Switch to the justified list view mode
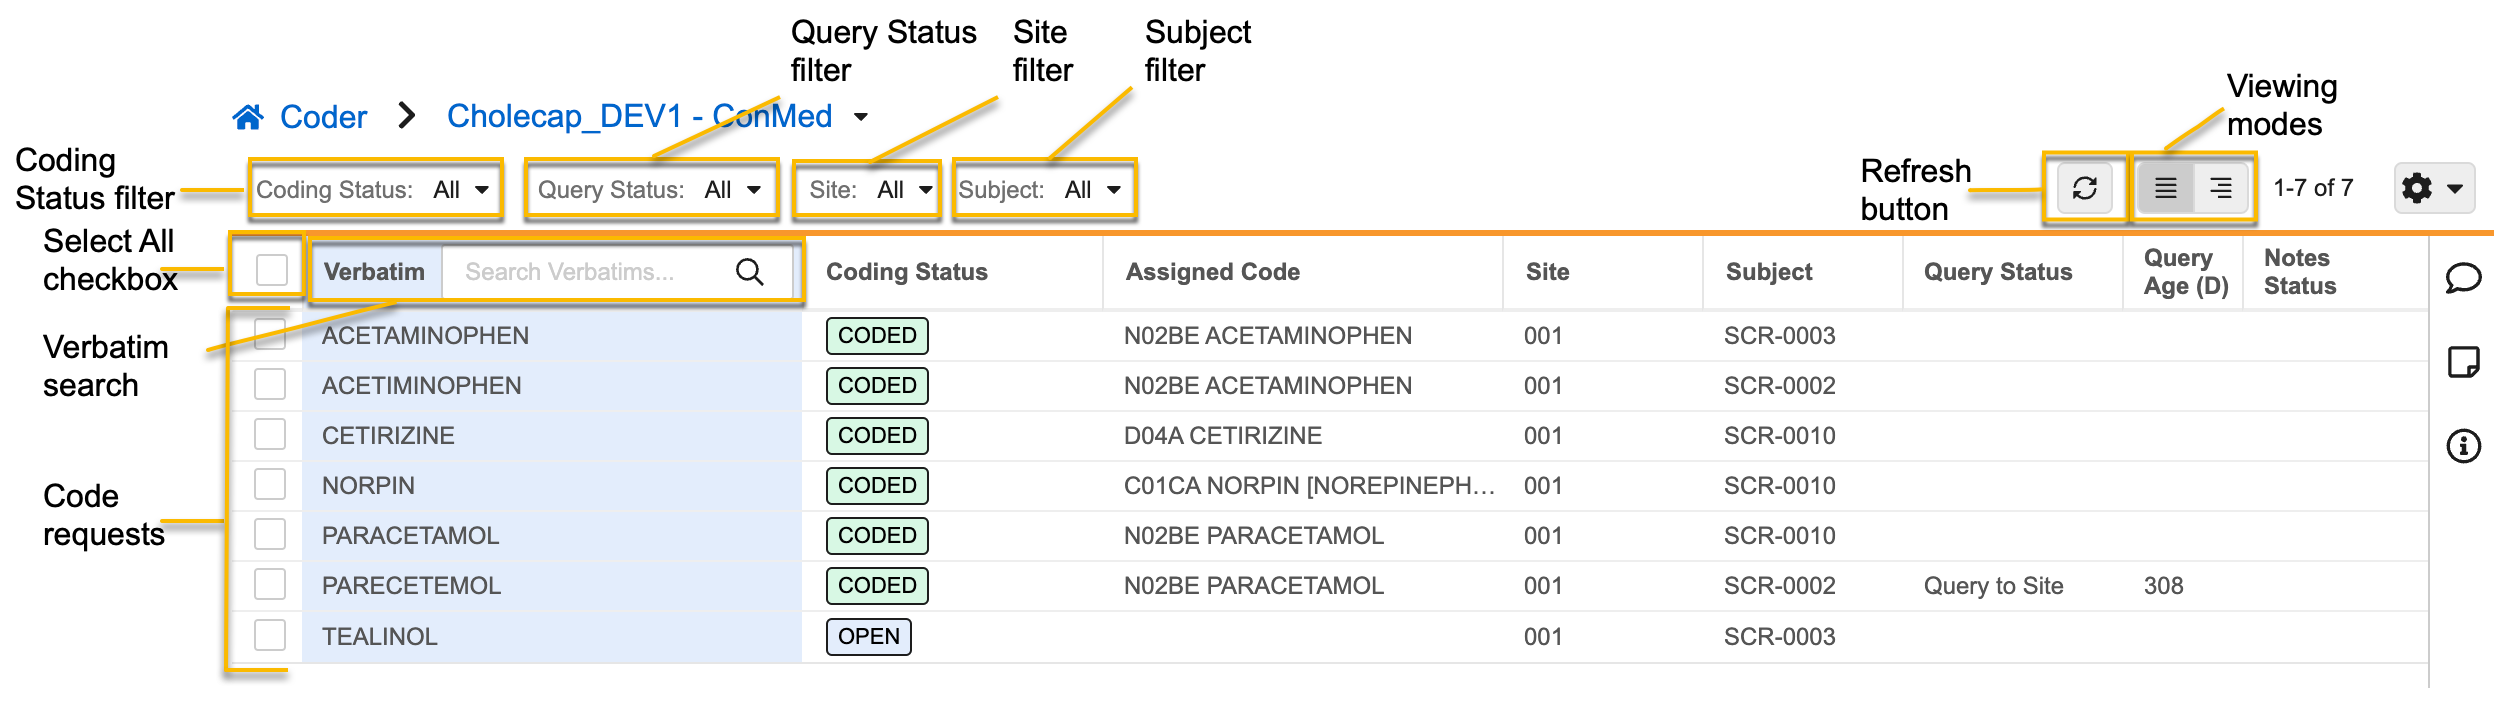Screen dimensions: 2500x714 [x=2165, y=188]
